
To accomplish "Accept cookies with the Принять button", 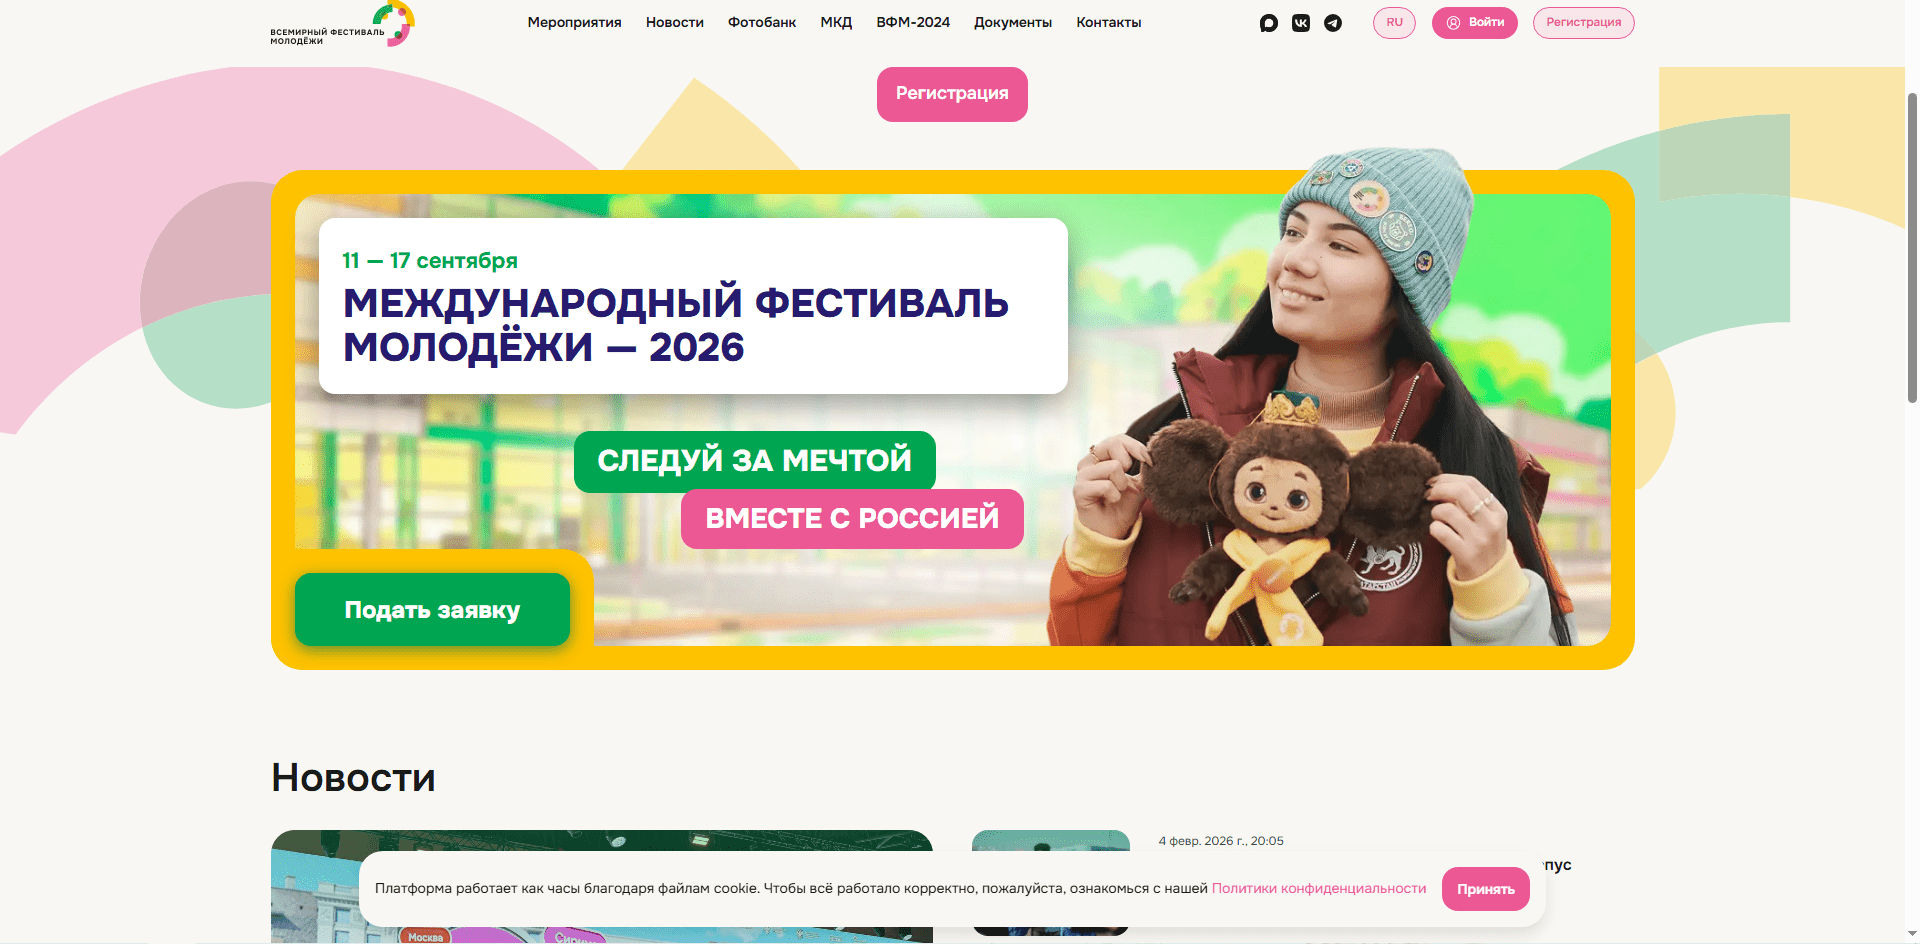I will click(1486, 889).
